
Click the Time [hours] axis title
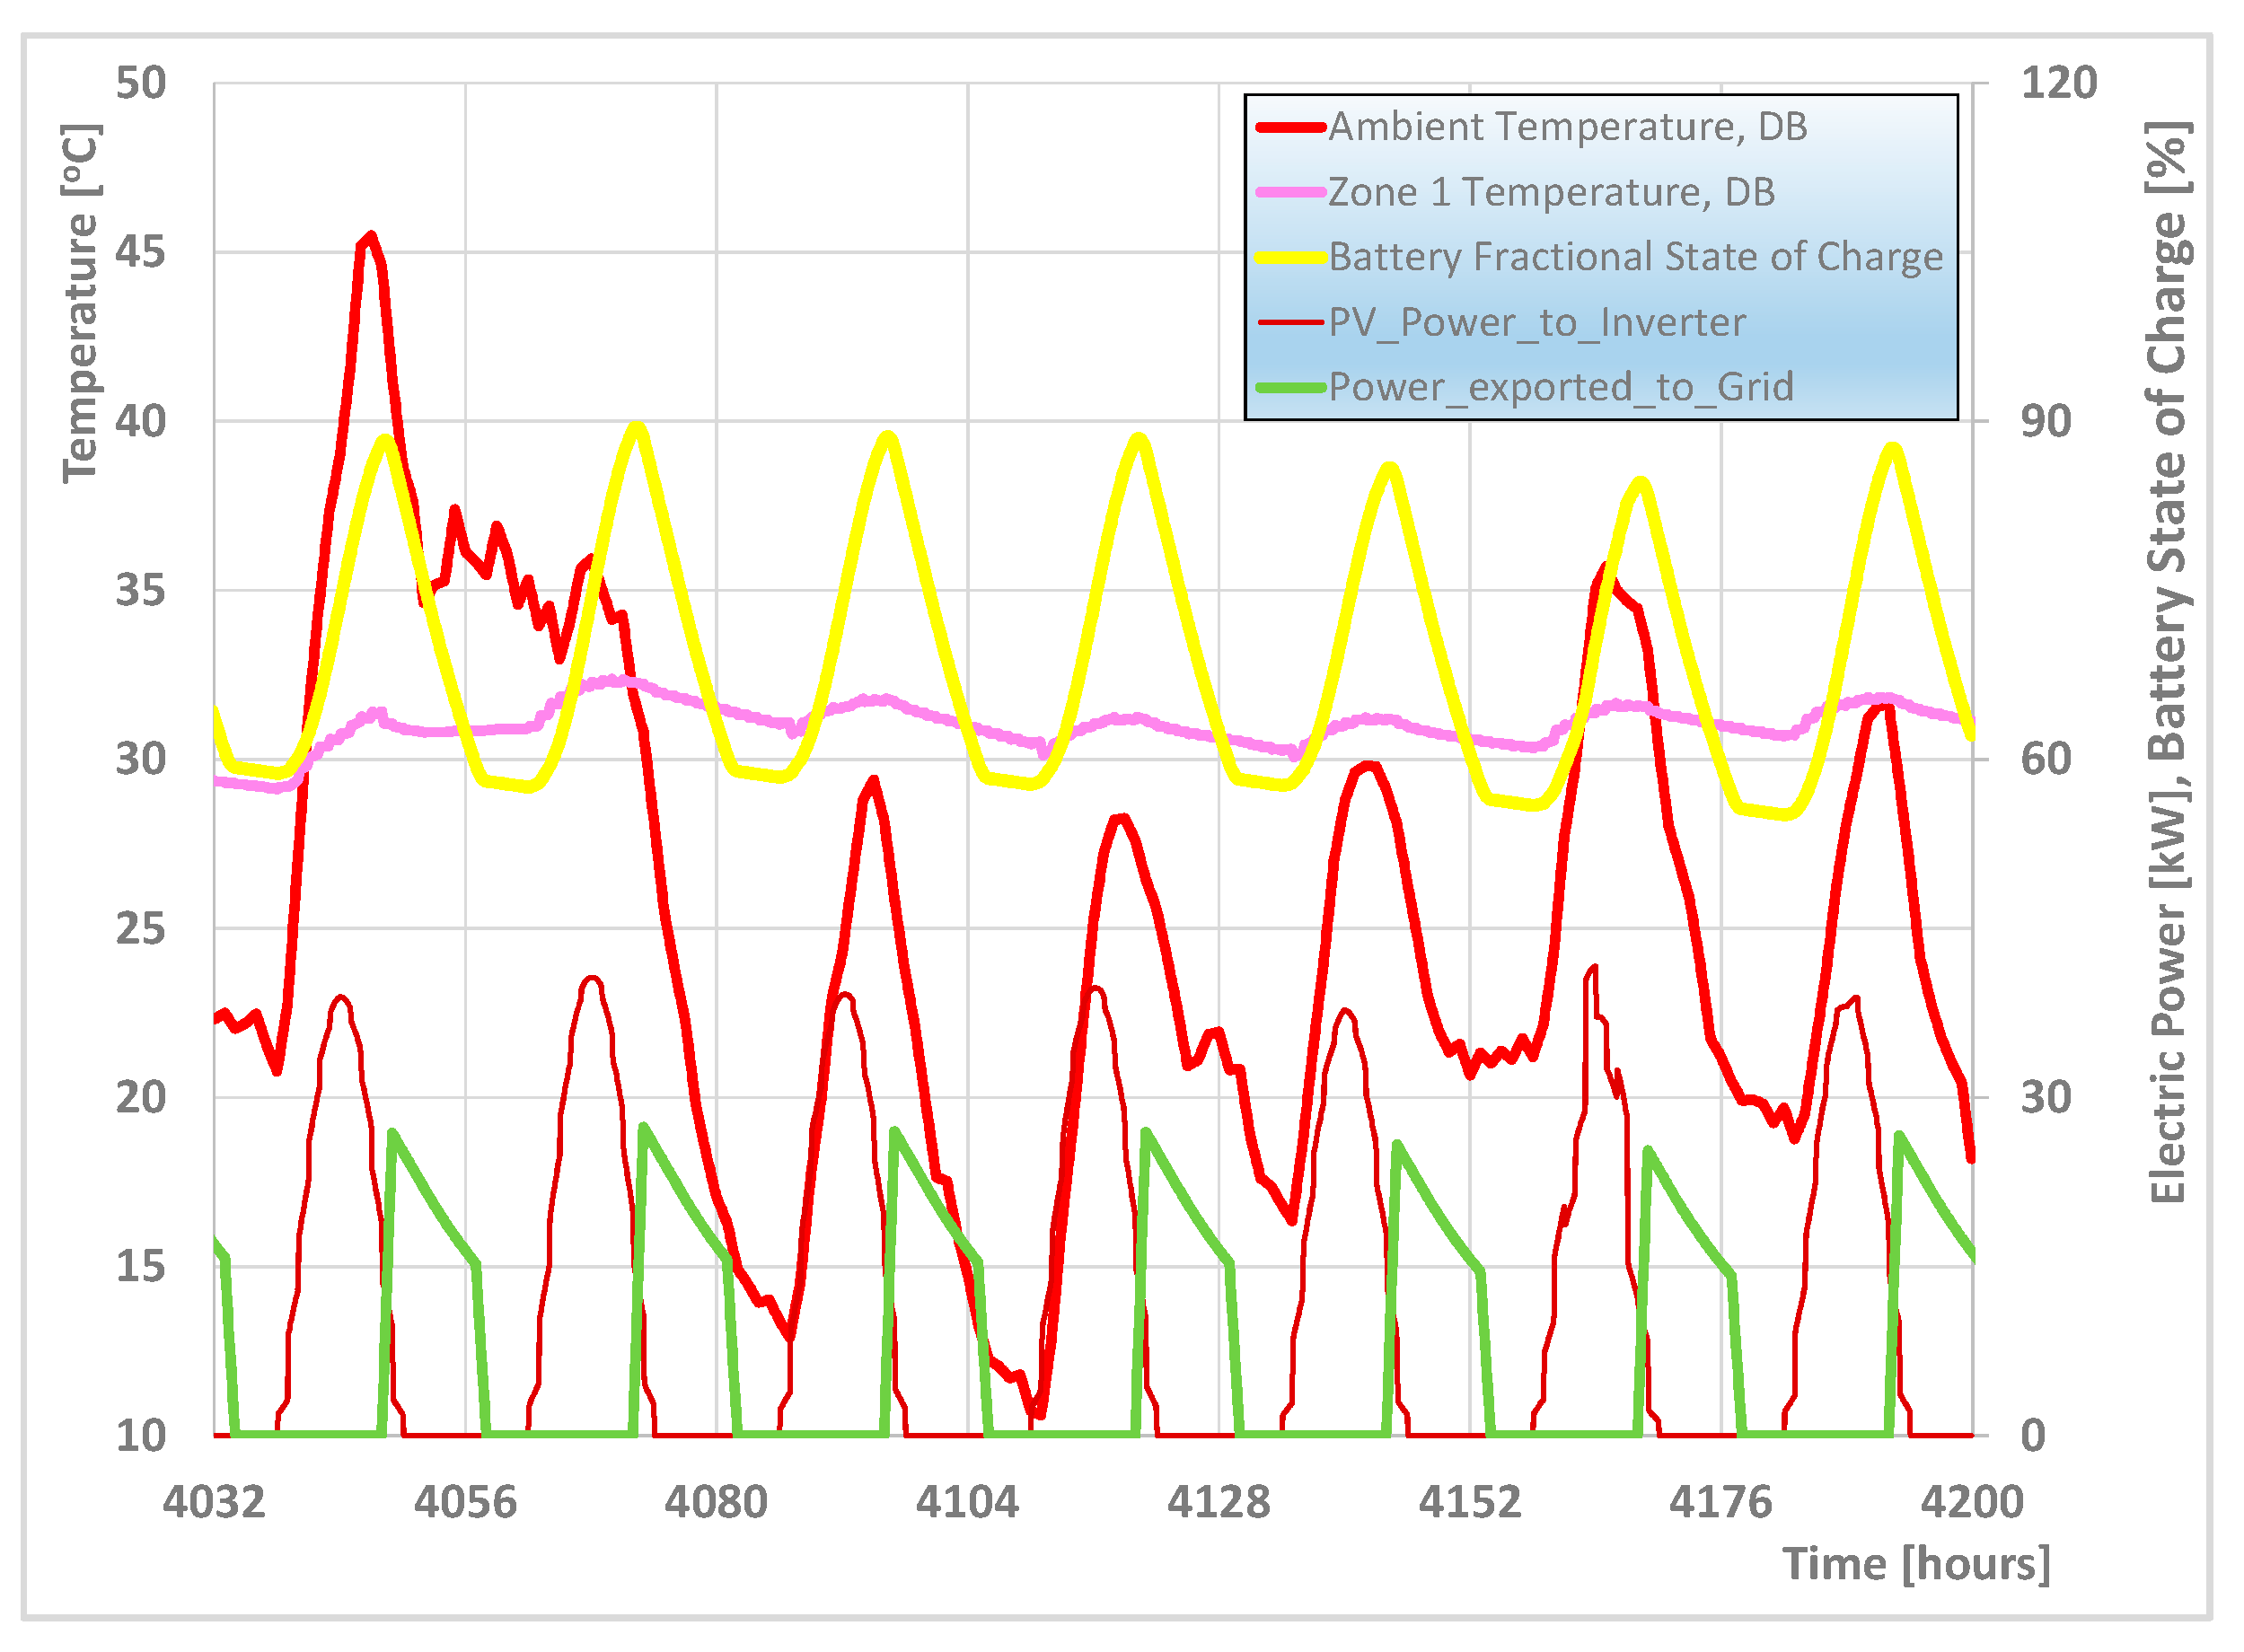point(1915,1563)
